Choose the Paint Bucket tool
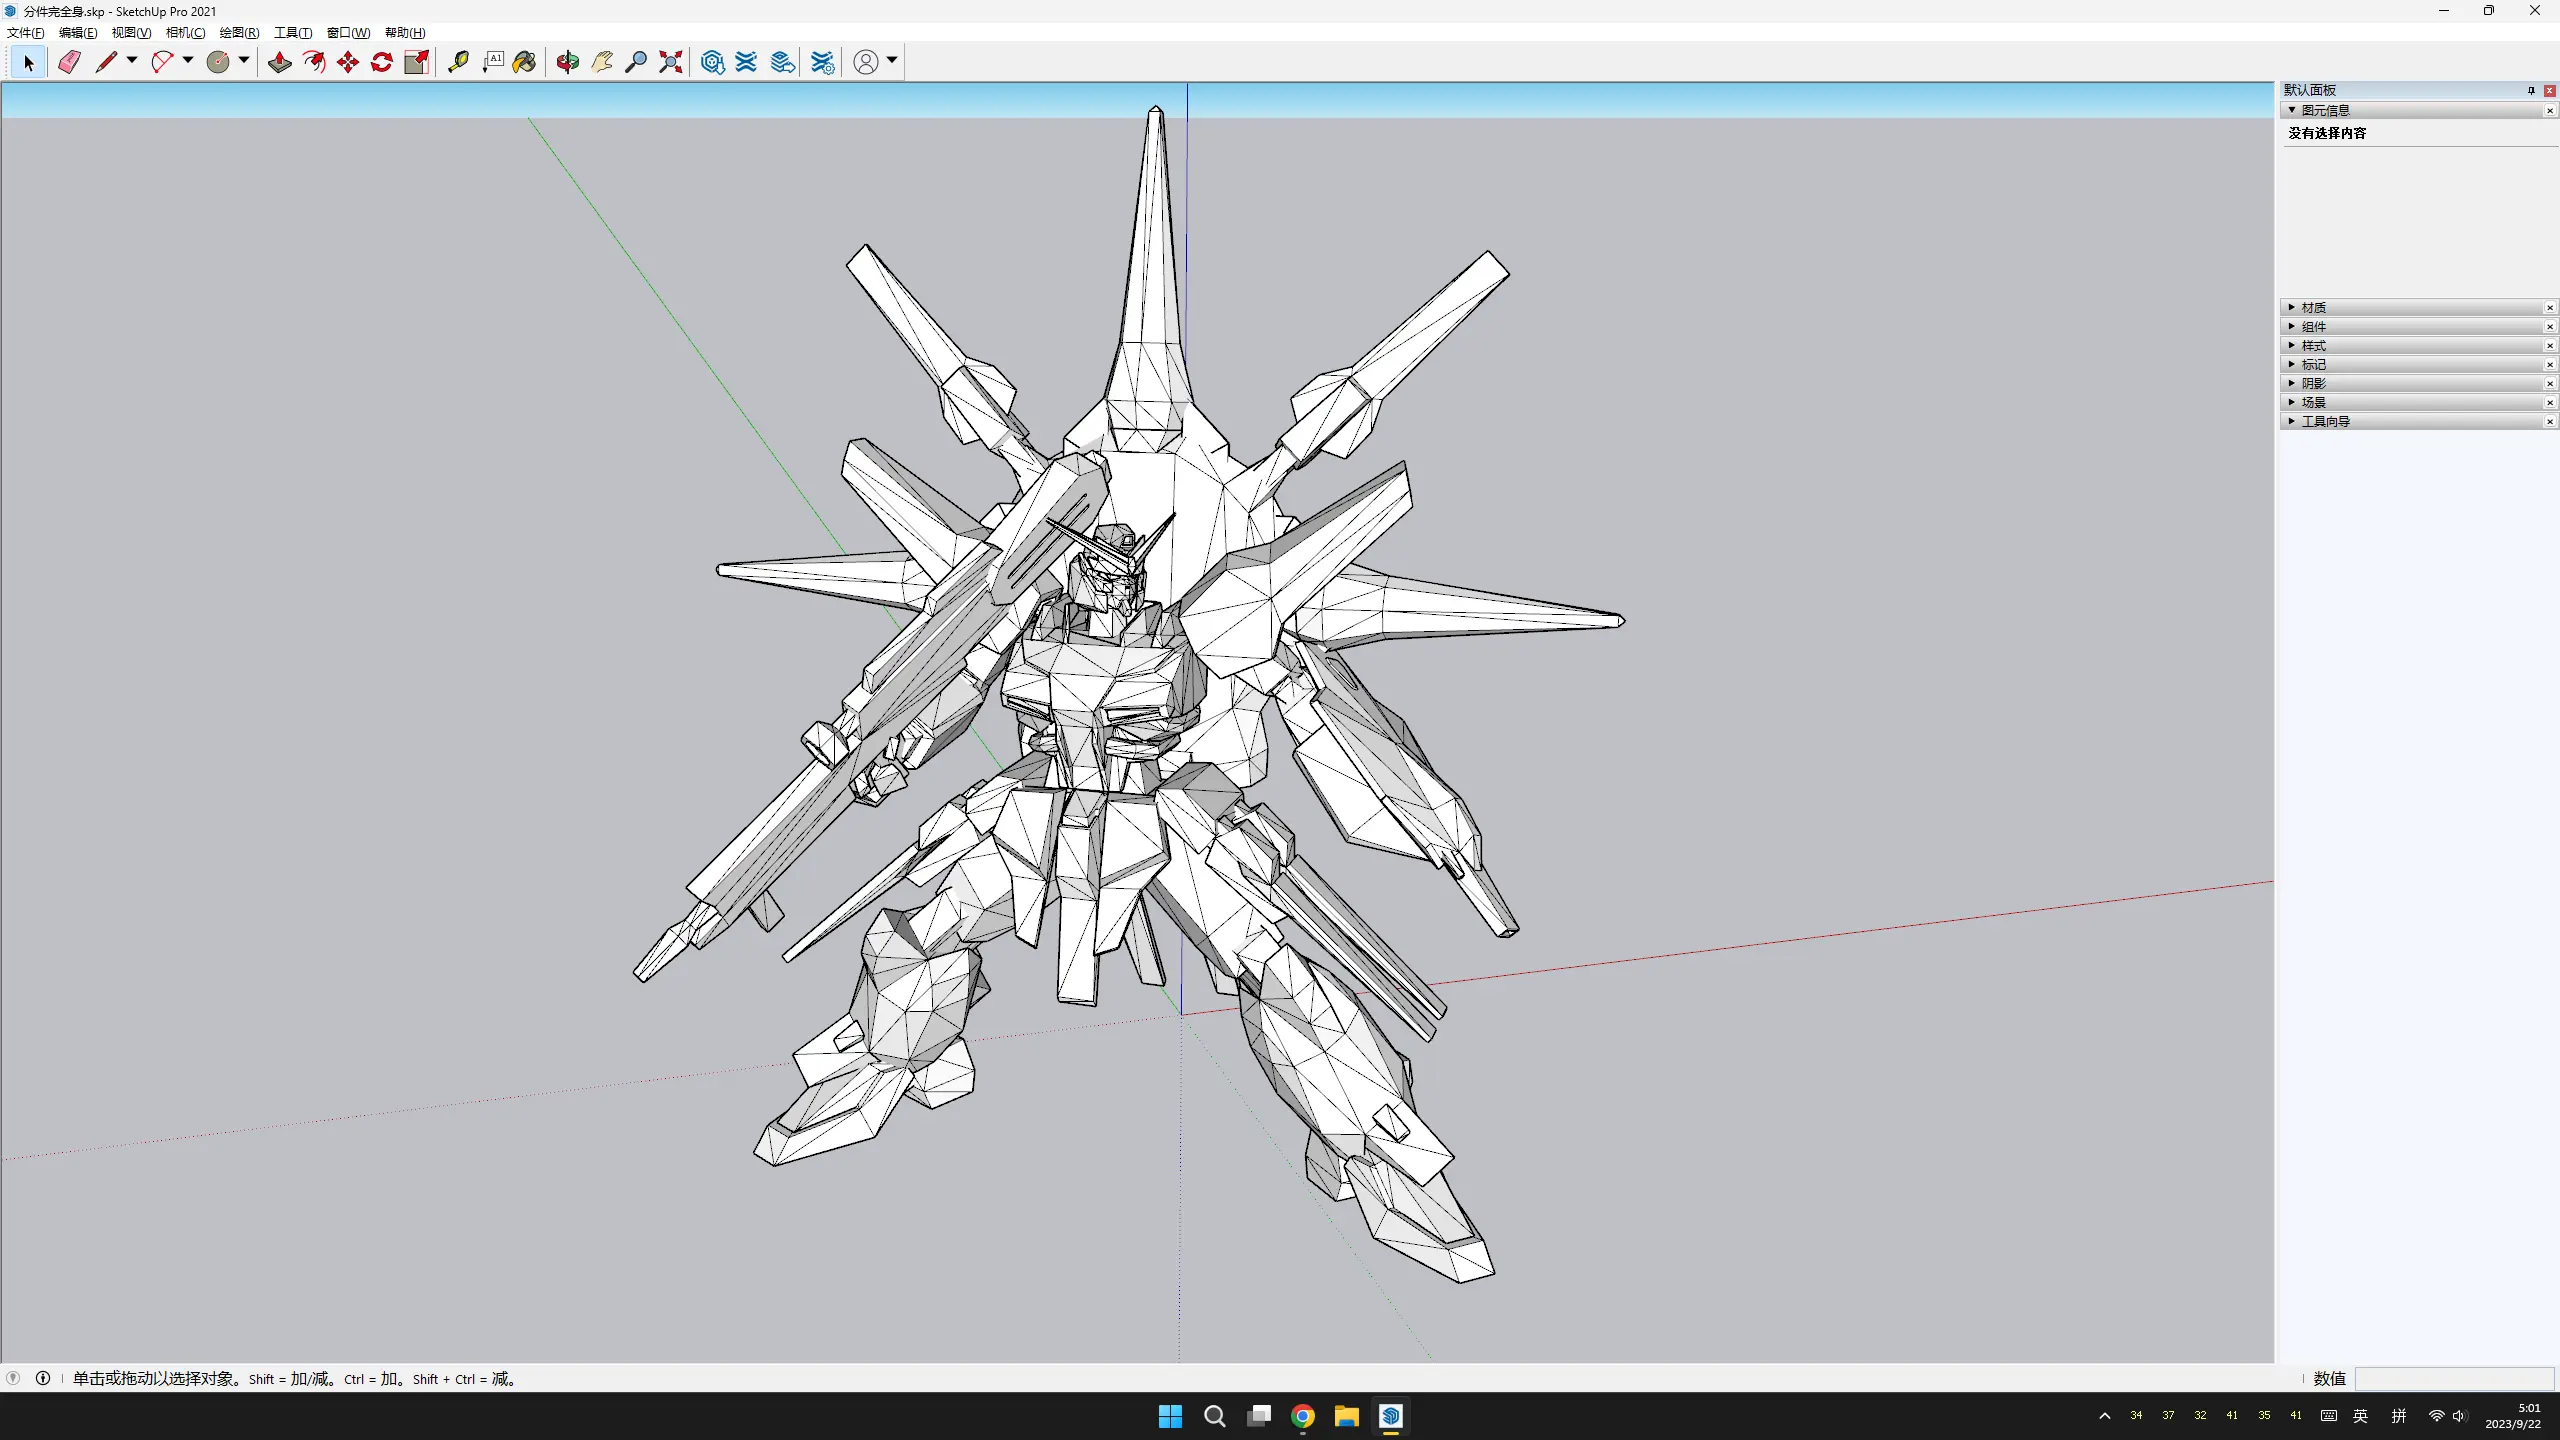Viewport: 2560px width, 1440px height. point(524,62)
